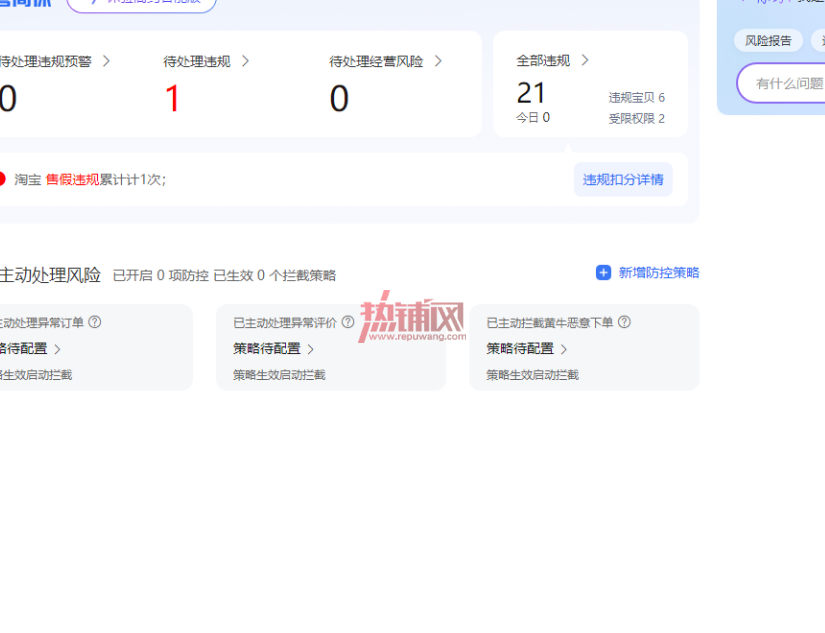This screenshot has width=825, height=633.
Task: Click the blue plus icon for 新增防控策略
Action: [603, 273]
